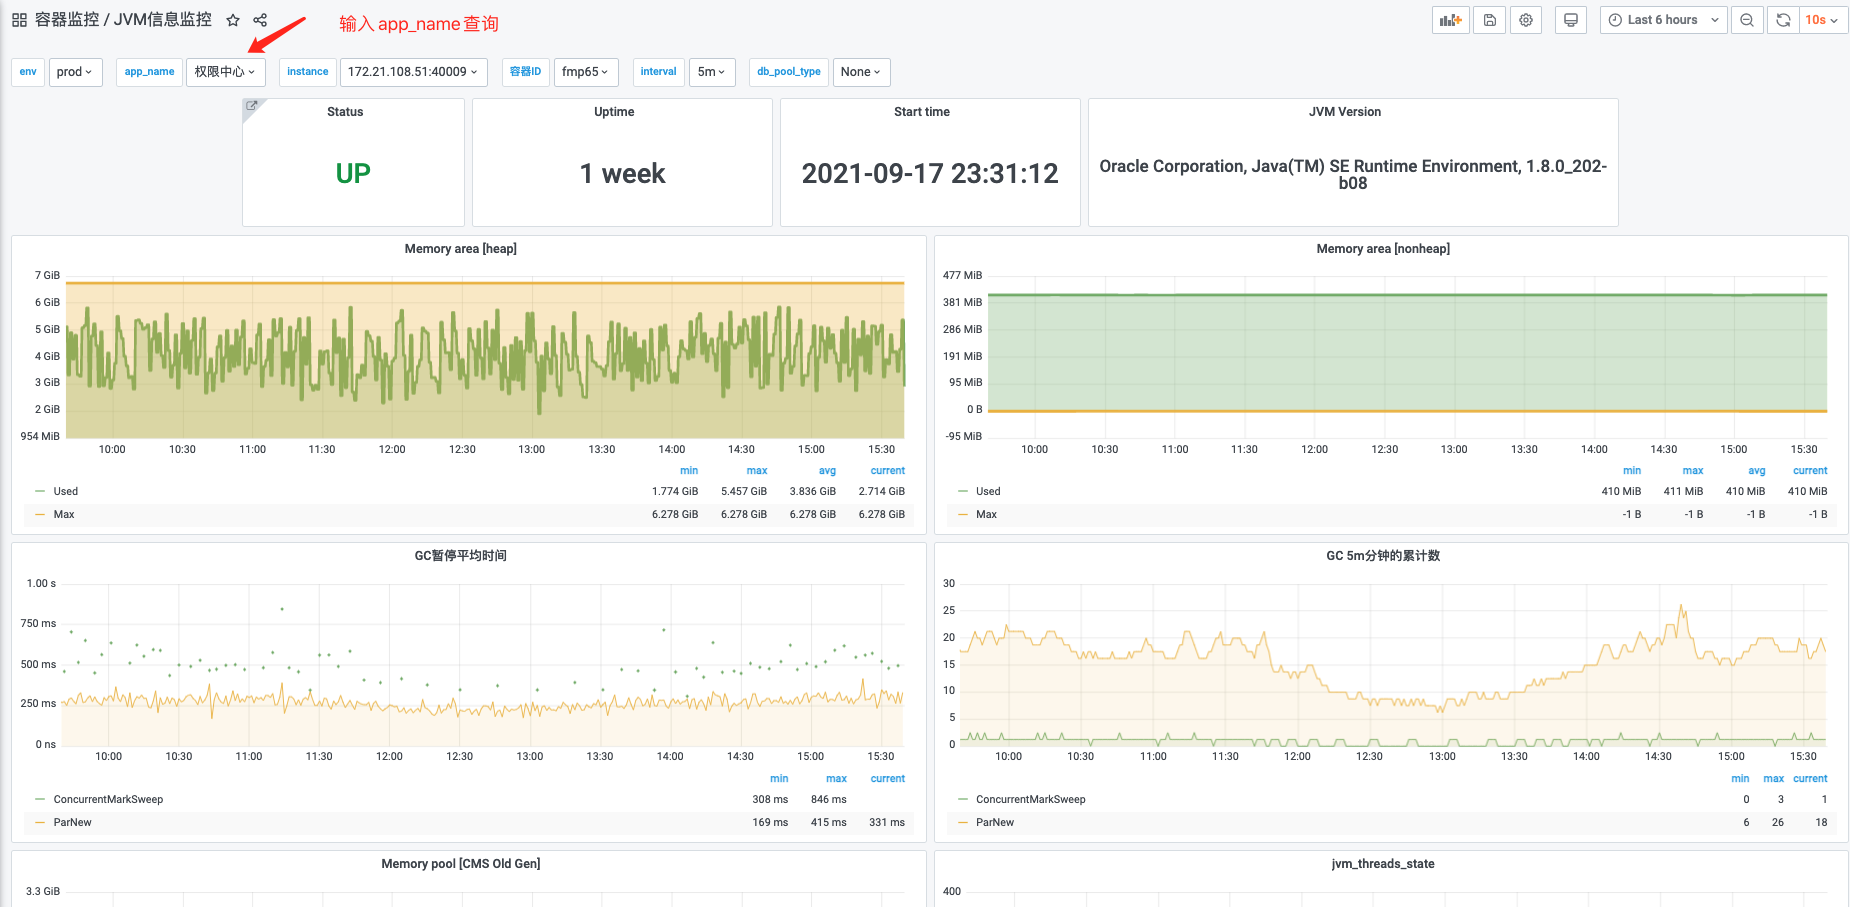
Task: Click heap Used max value 5.457 GiB
Action: (744, 492)
